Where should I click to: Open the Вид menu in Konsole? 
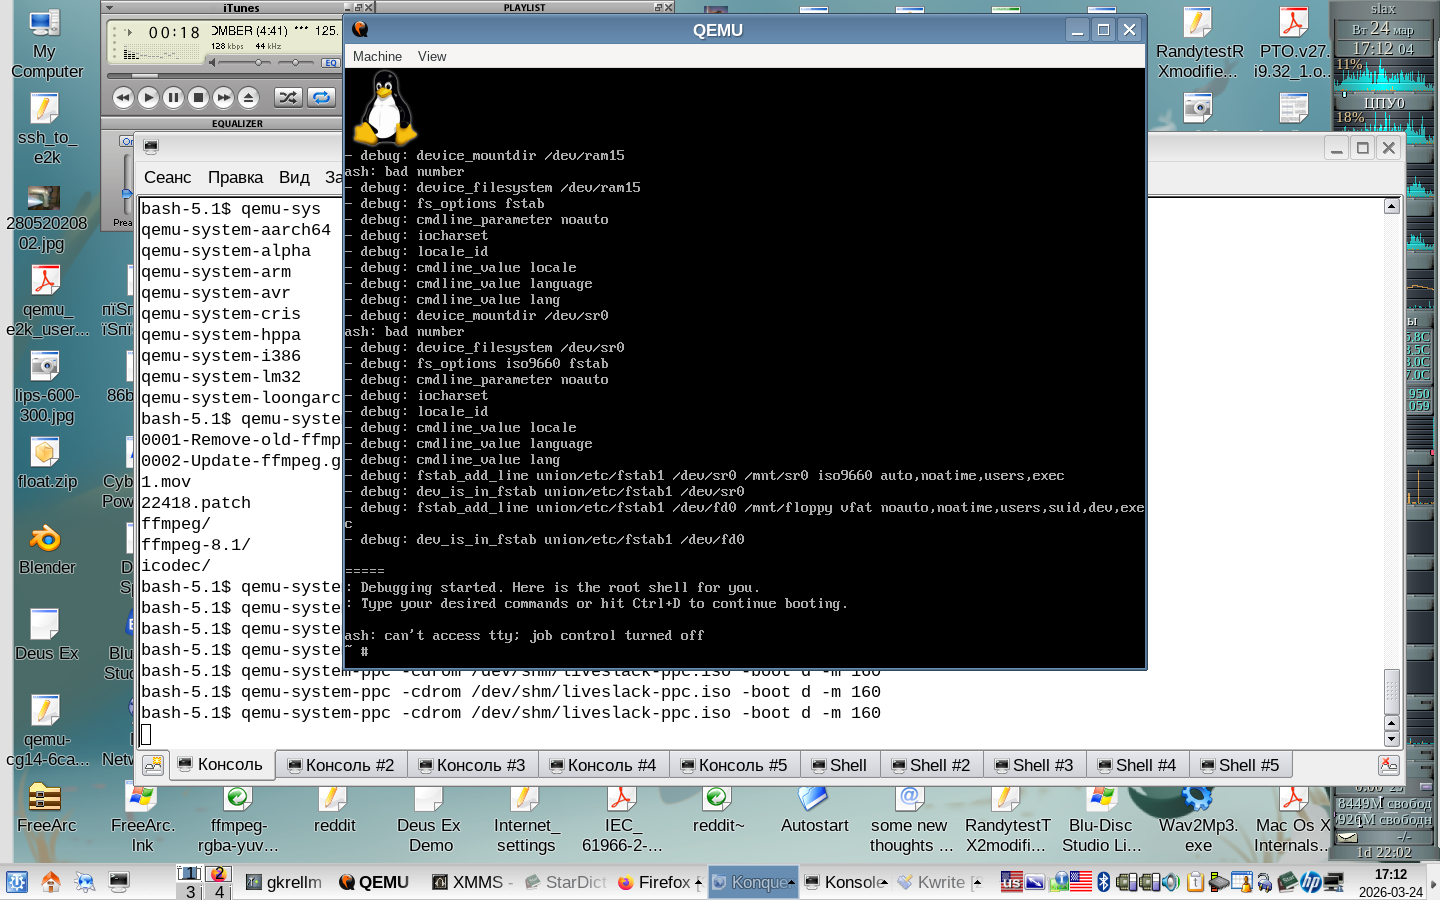pyautogui.click(x=294, y=177)
